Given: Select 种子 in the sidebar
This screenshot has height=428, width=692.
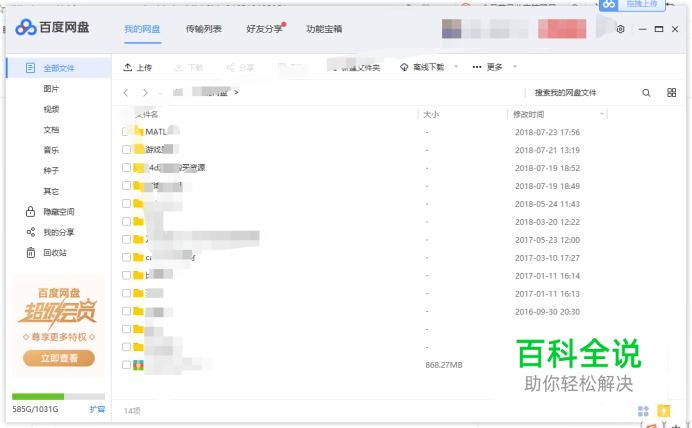Looking at the screenshot, I should click(x=51, y=171).
